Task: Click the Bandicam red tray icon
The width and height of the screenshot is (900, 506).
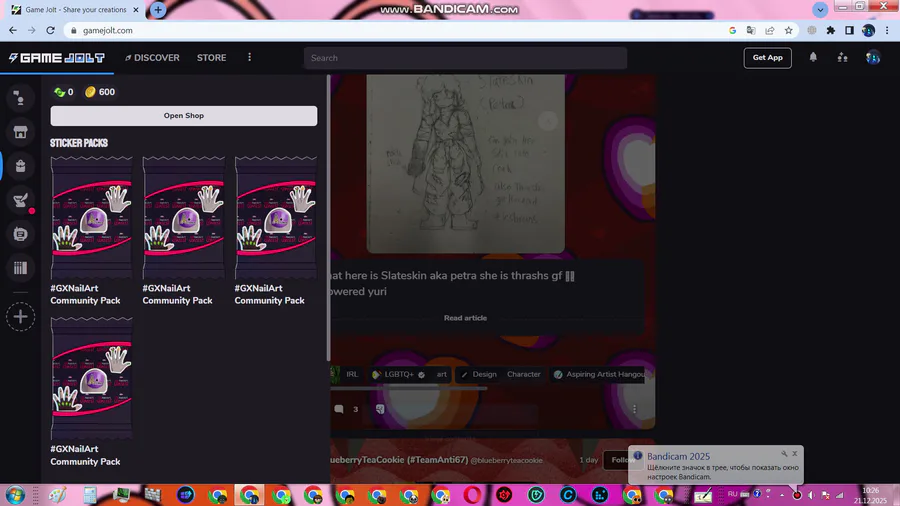Action: [797, 495]
